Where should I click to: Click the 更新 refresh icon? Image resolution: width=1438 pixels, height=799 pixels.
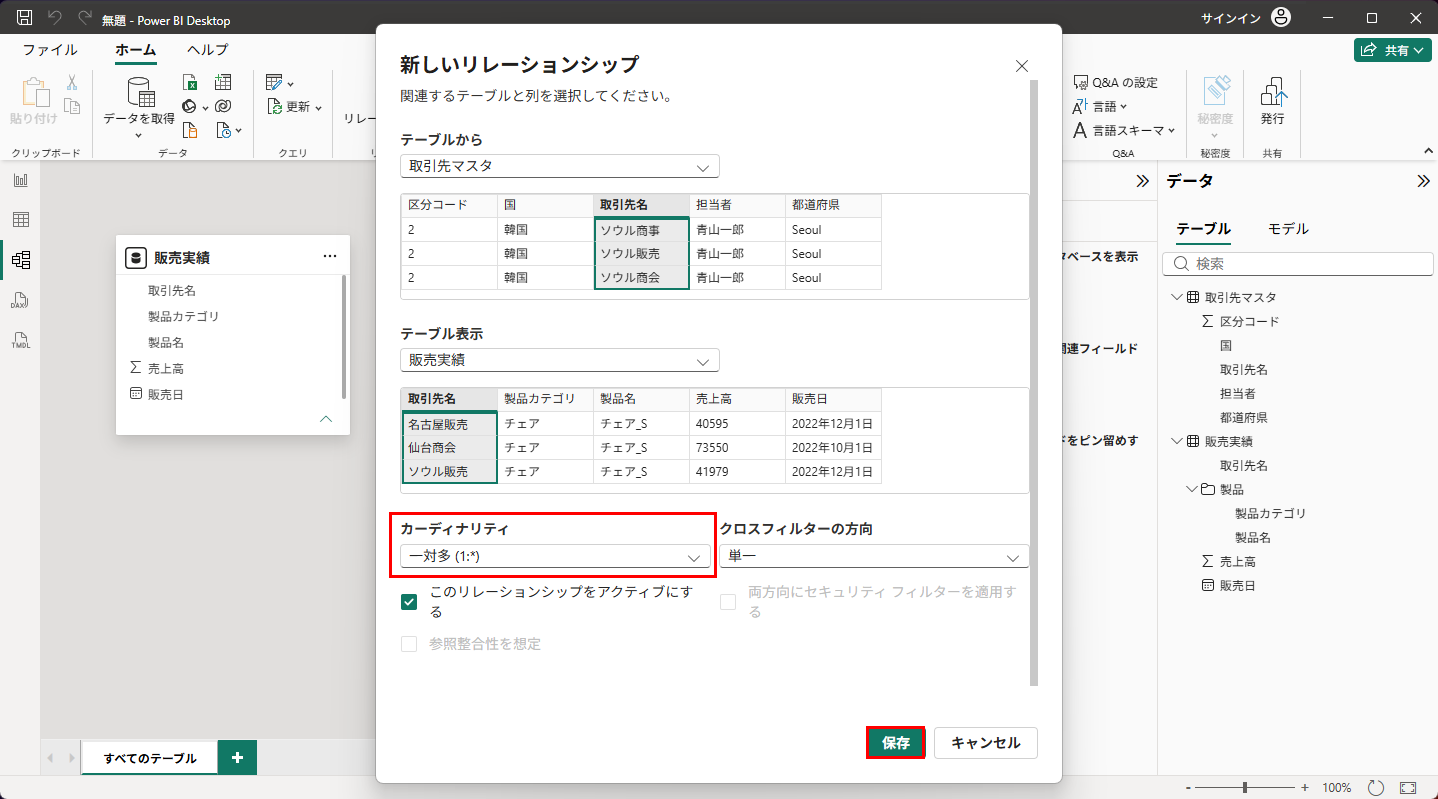[275, 107]
